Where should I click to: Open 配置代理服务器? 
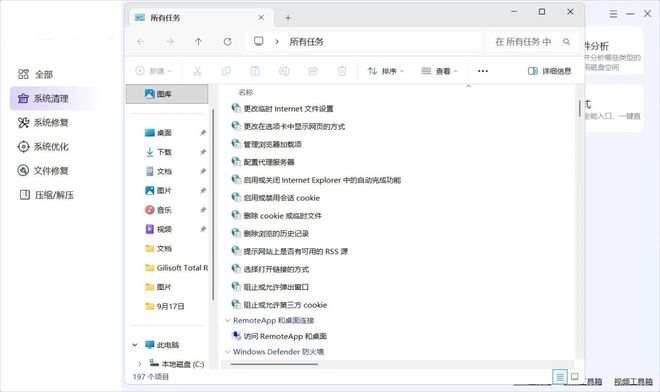pos(263,162)
